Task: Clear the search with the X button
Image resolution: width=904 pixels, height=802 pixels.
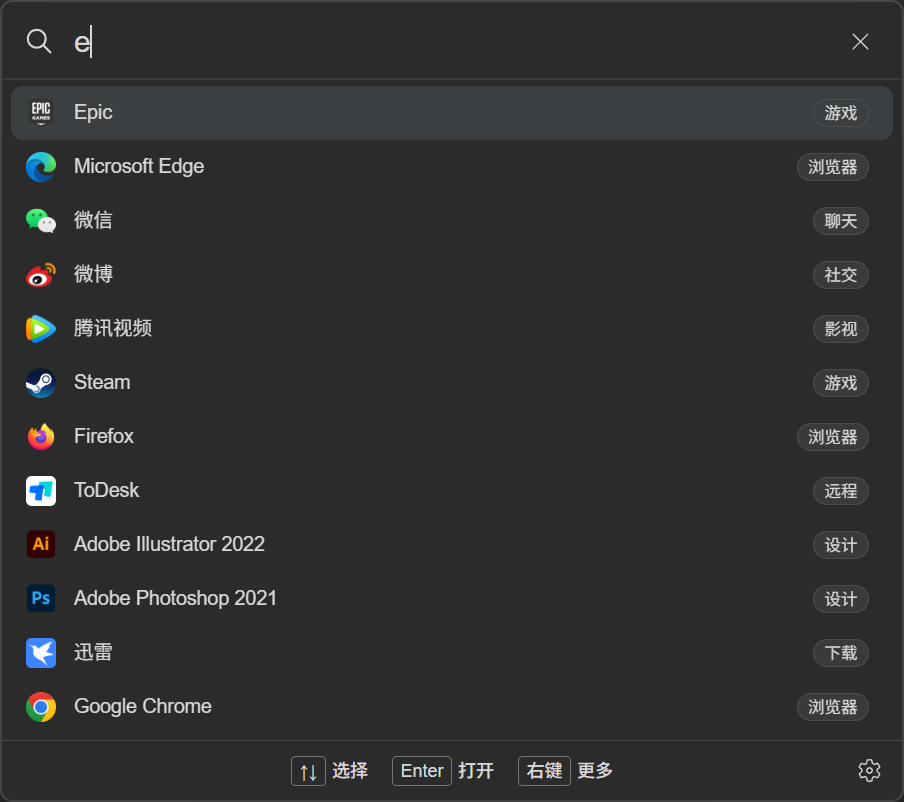Action: 860,42
